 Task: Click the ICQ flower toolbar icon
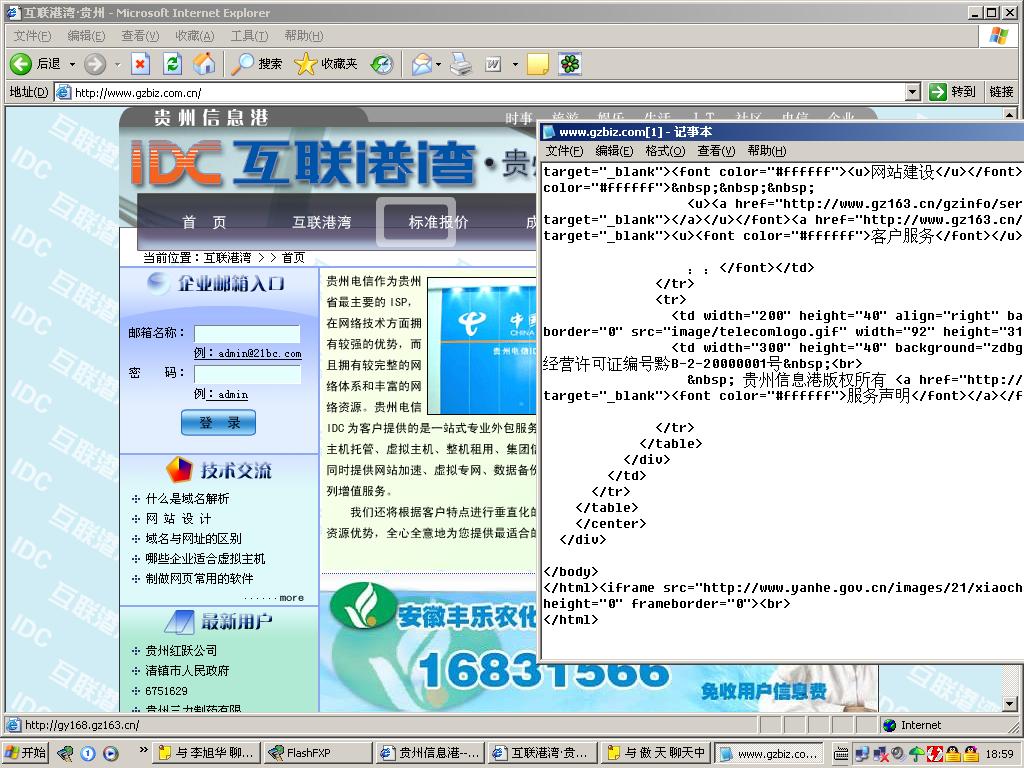click(570, 64)
